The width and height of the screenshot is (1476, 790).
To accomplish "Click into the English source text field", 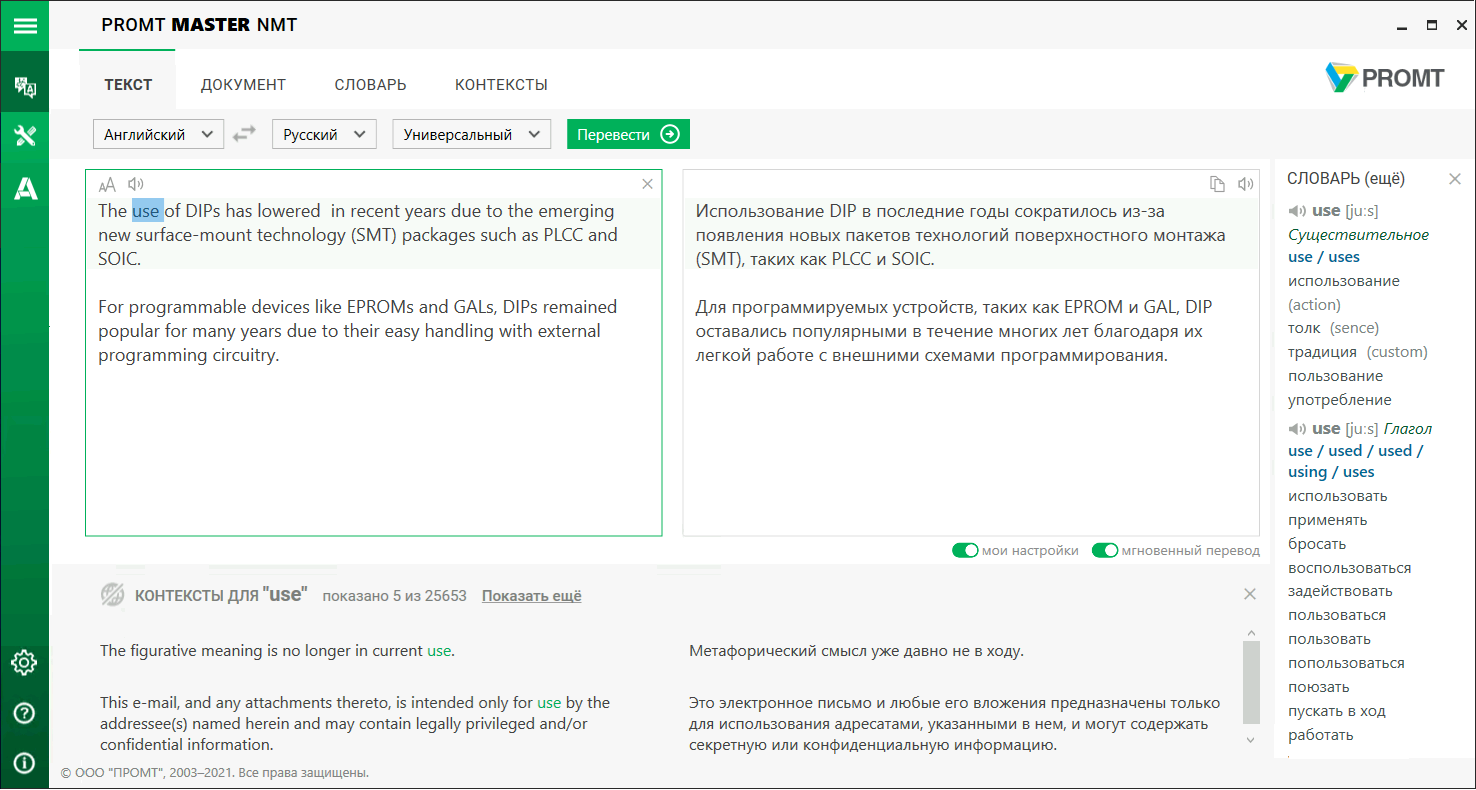I will click(x=373, y=353).
